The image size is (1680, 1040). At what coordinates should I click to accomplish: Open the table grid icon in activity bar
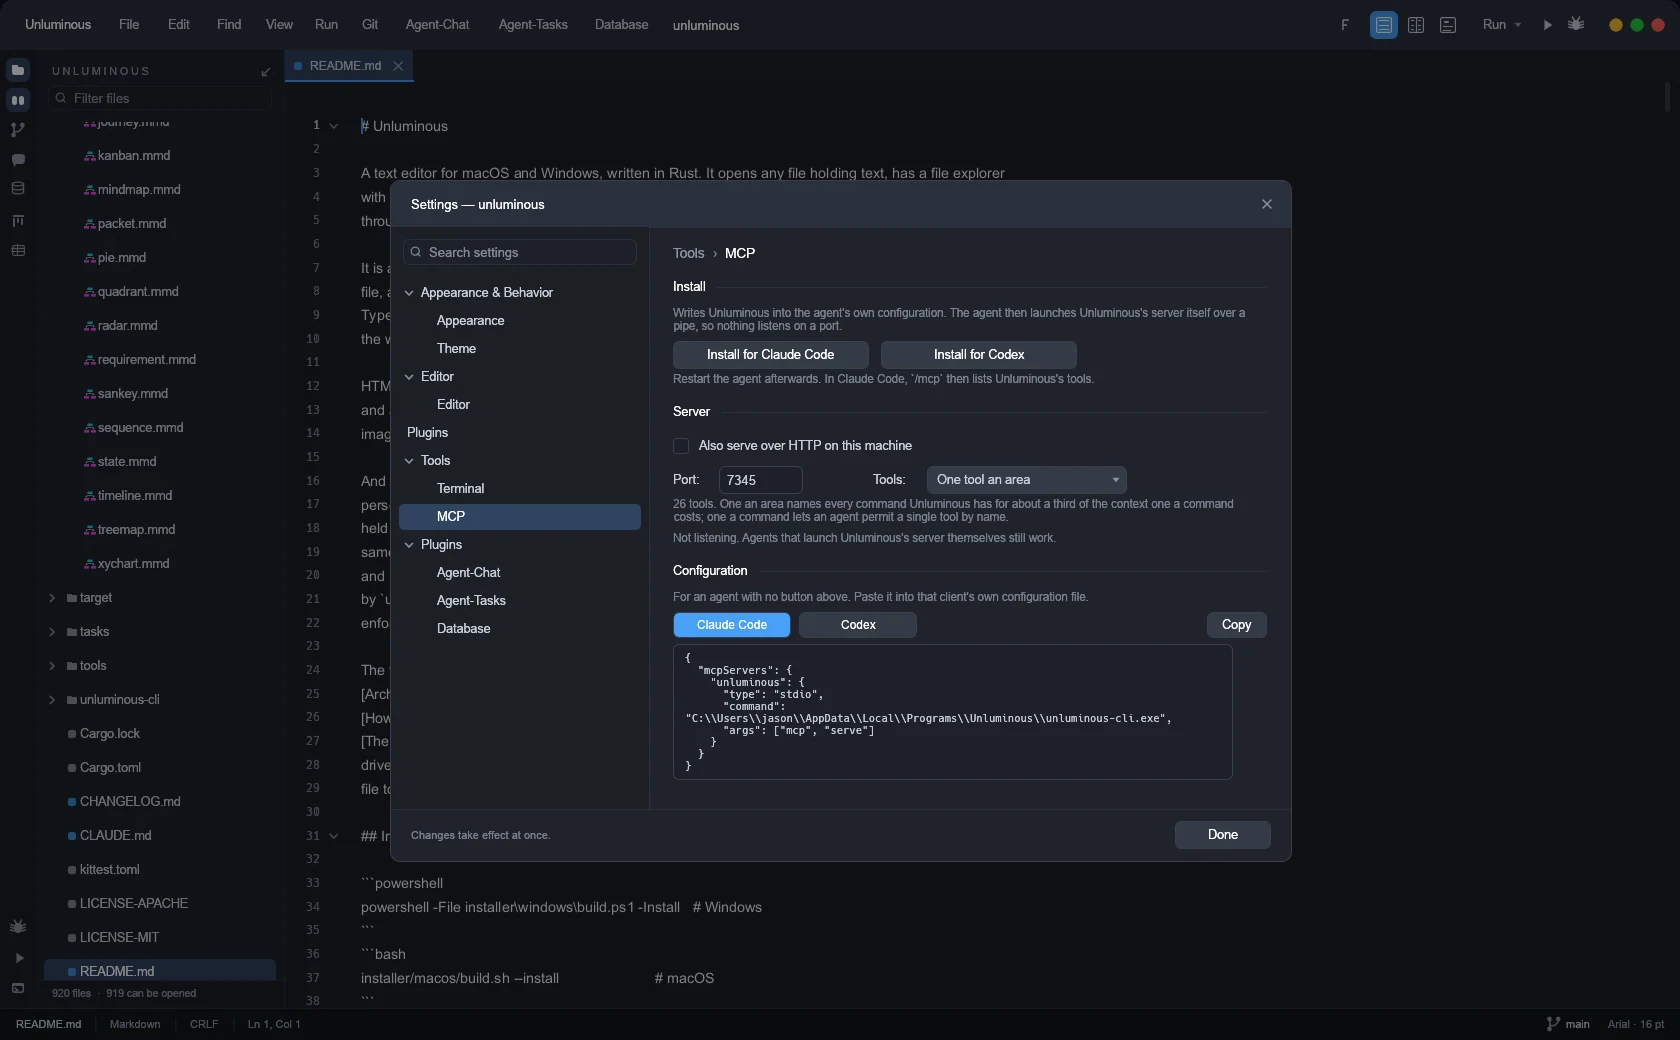click(x=18, y=250)
